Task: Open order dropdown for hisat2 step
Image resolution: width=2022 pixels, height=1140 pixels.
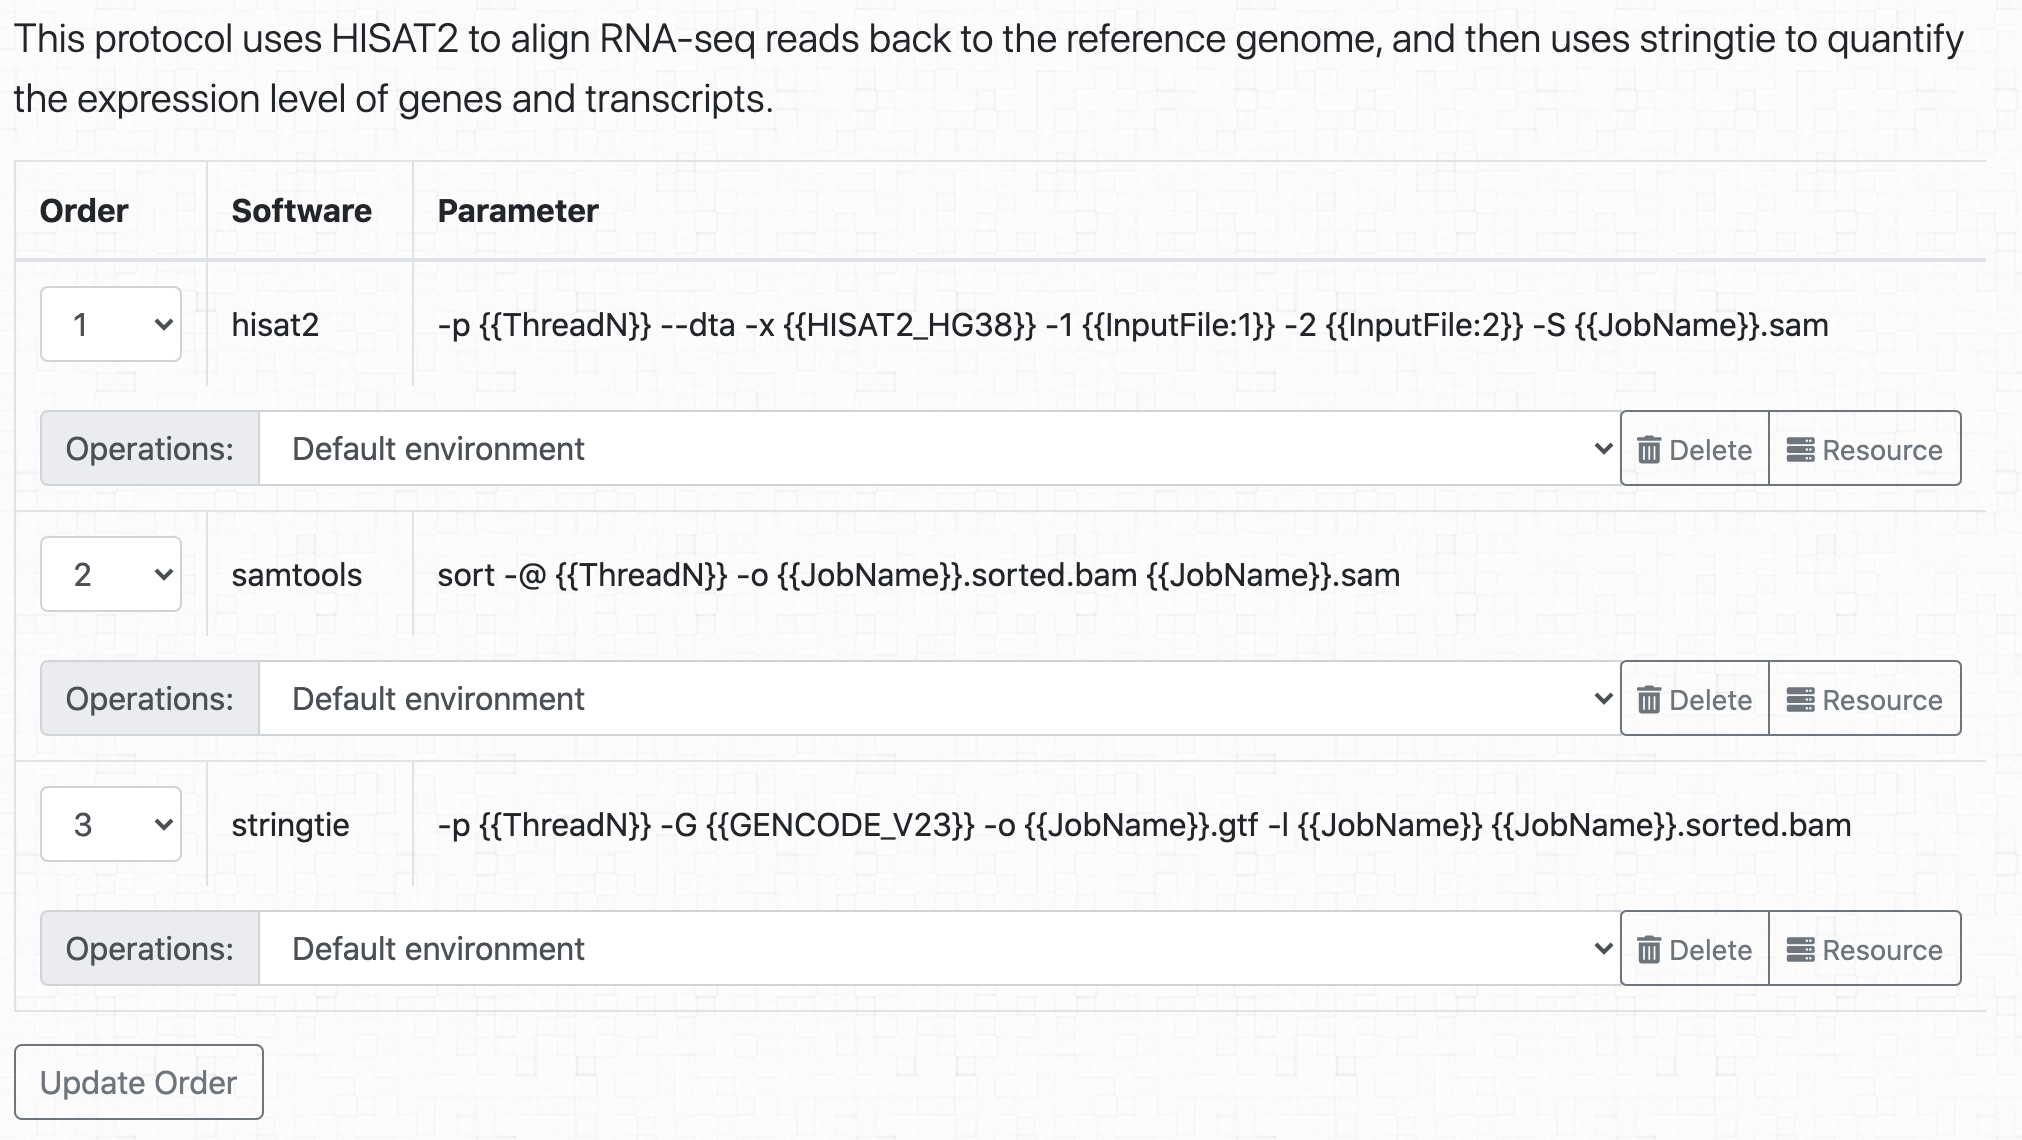Action: 111,324
